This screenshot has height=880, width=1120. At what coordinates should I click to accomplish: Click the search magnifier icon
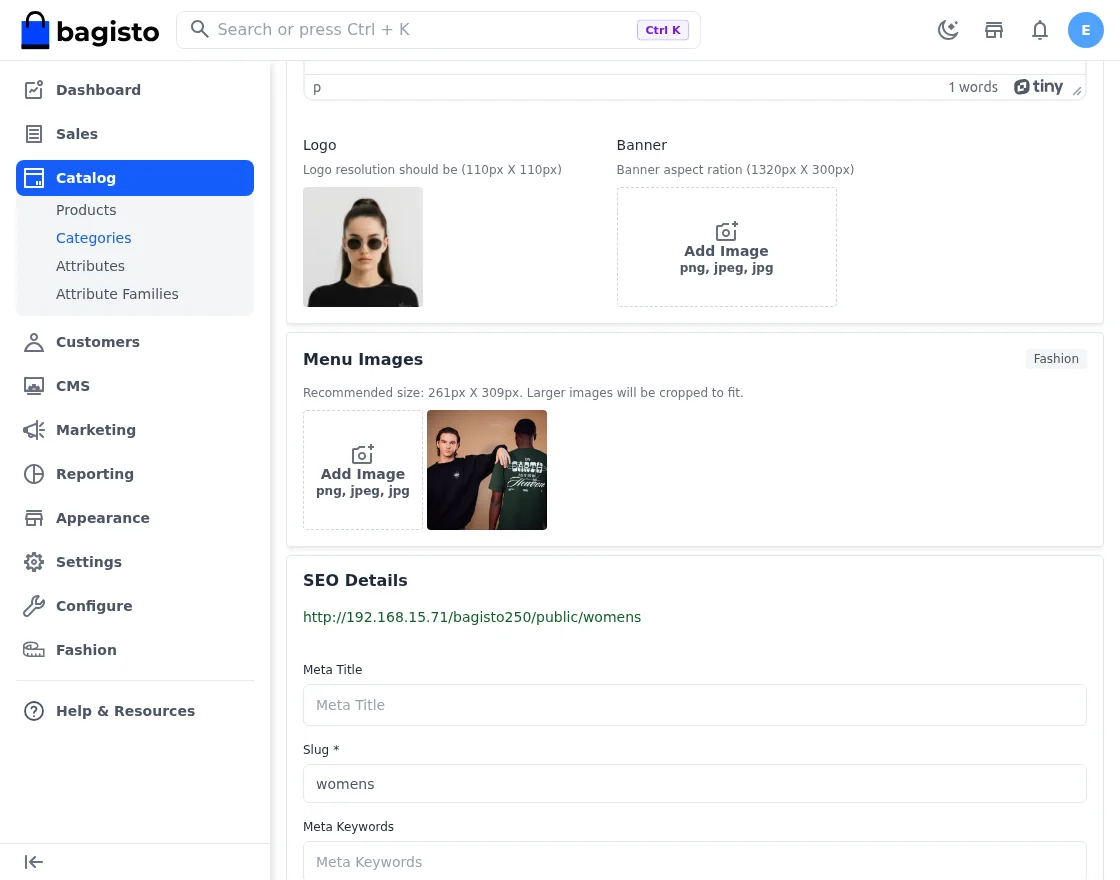tap(199, 29)
